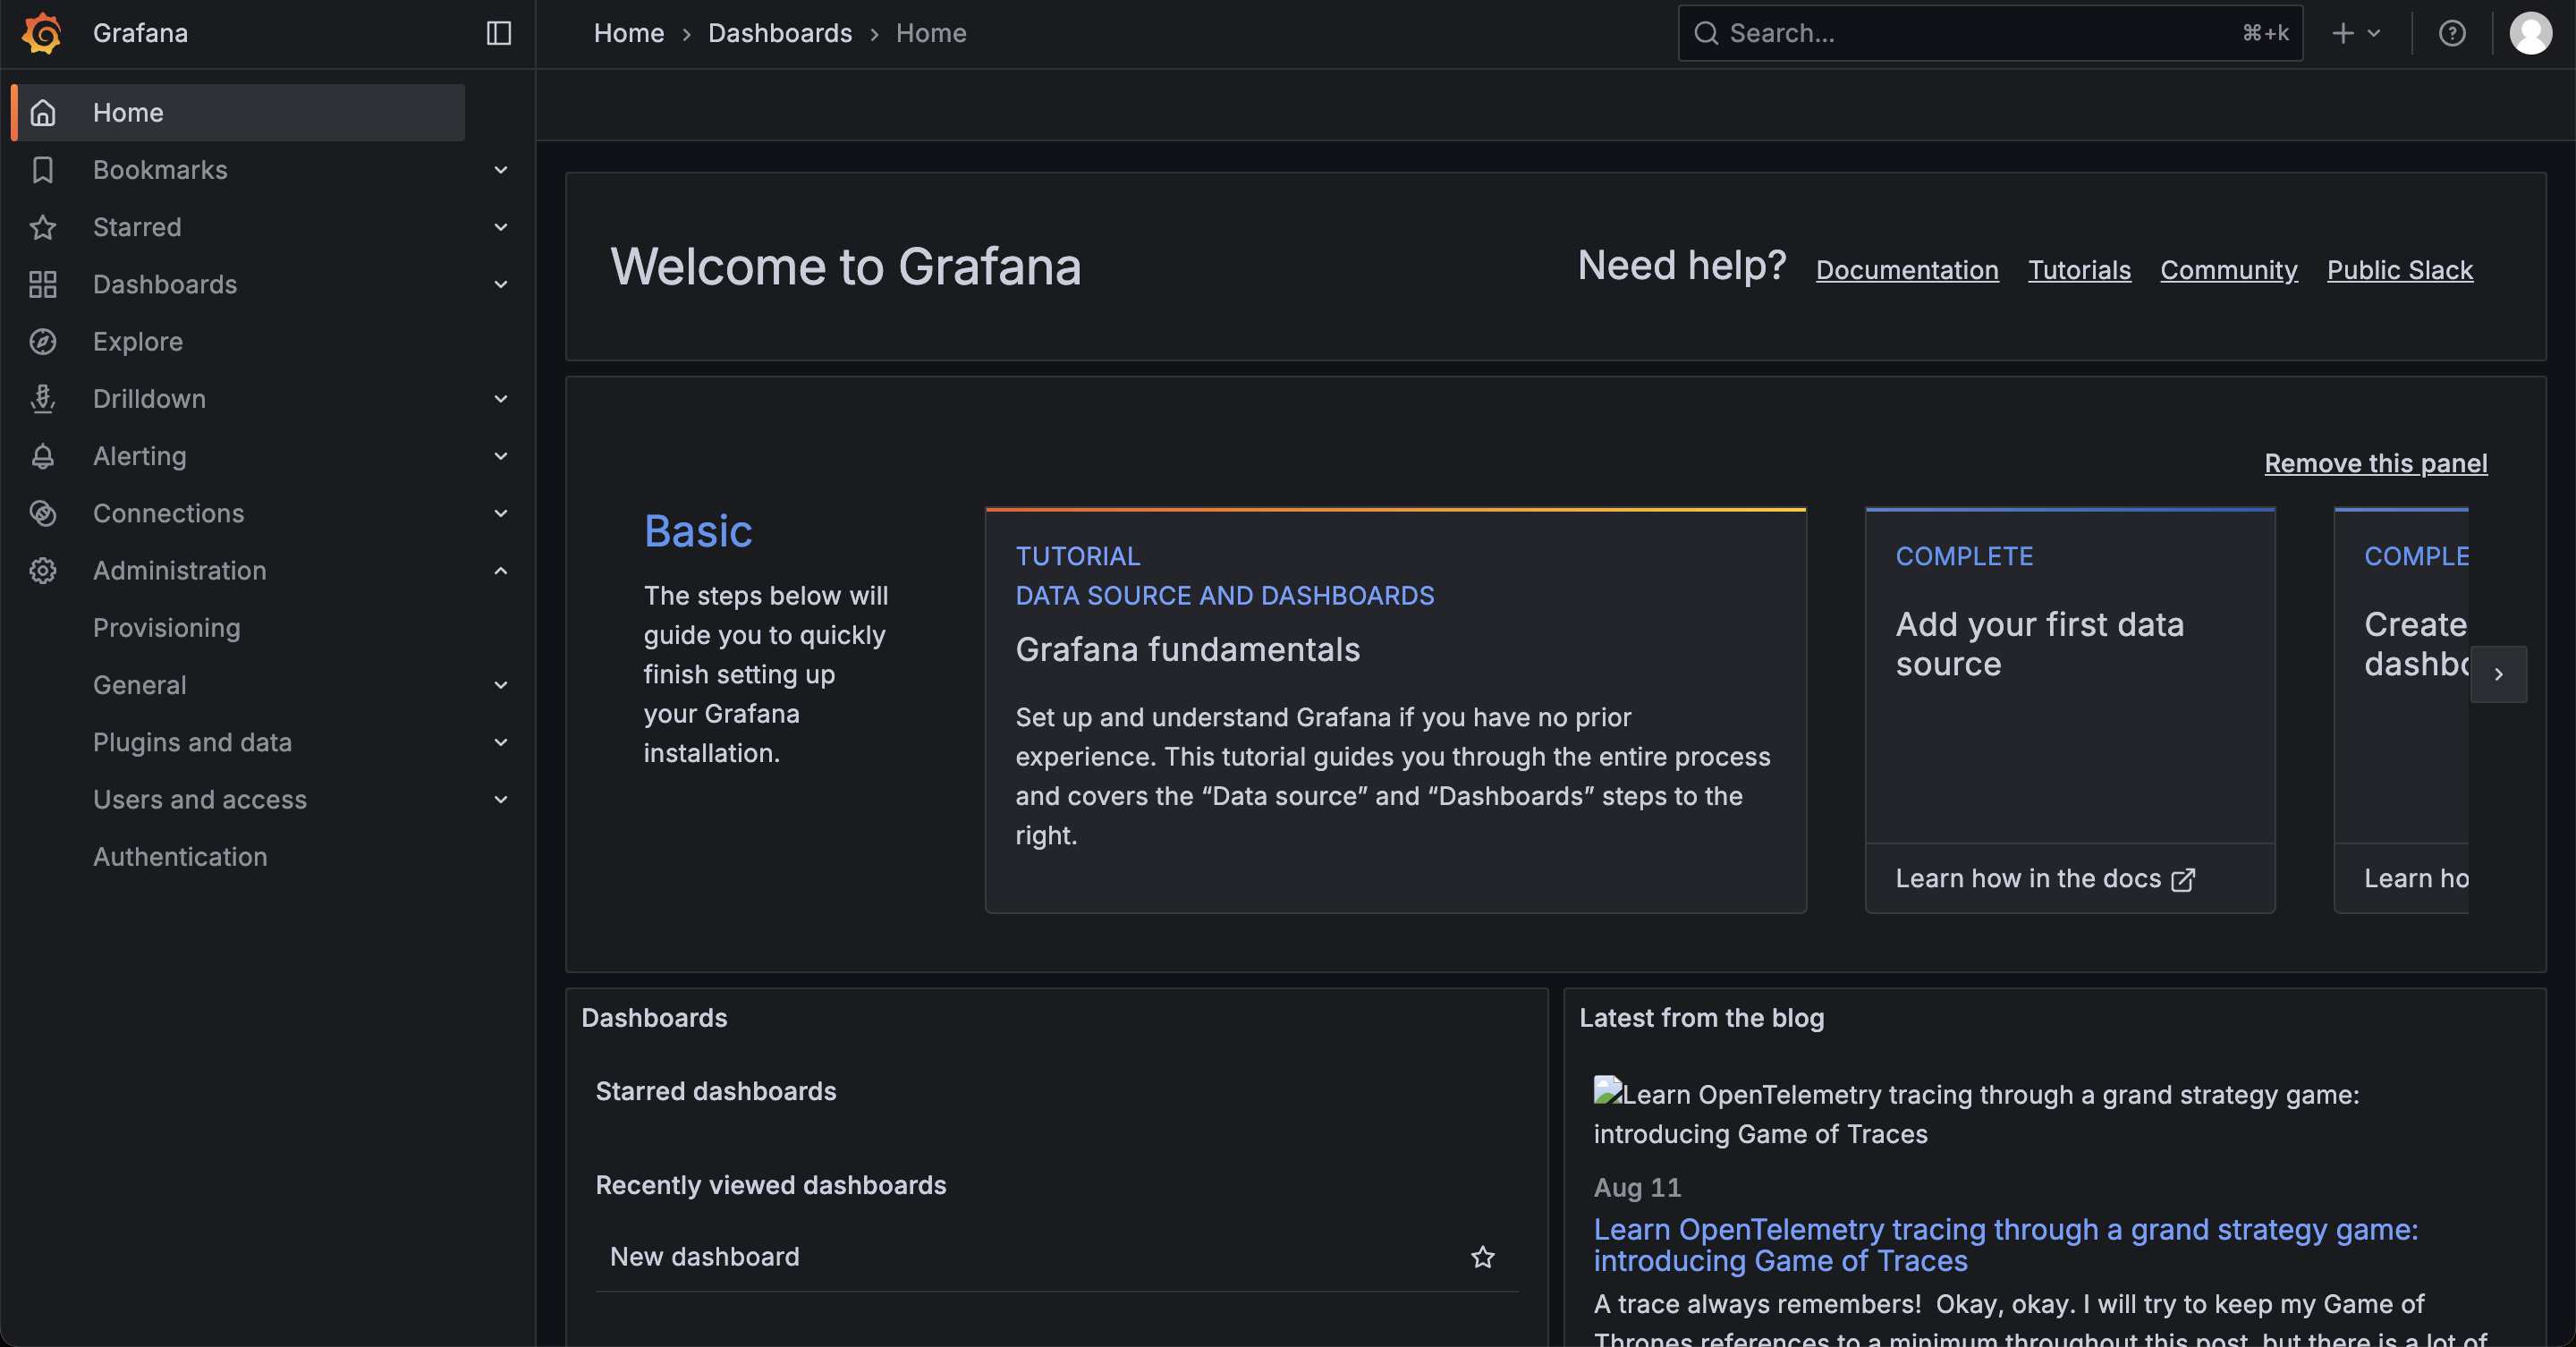2576x1347 pixels.
Task: Expand the Starred section chevron
Action: (x=501, y=227)
